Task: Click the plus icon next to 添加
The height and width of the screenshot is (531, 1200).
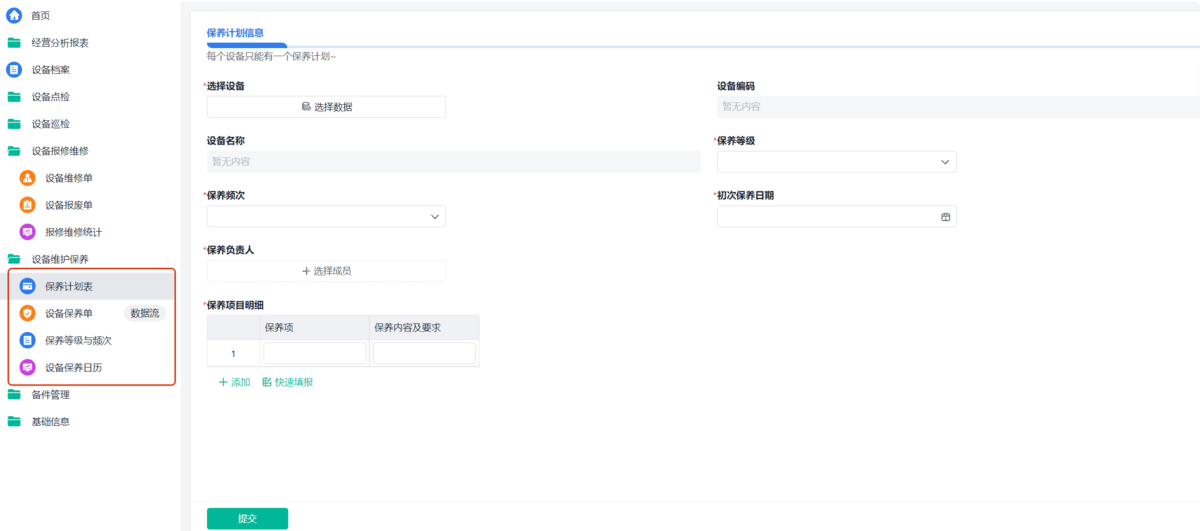Action: pyautogui.click(x=223, y=382)
